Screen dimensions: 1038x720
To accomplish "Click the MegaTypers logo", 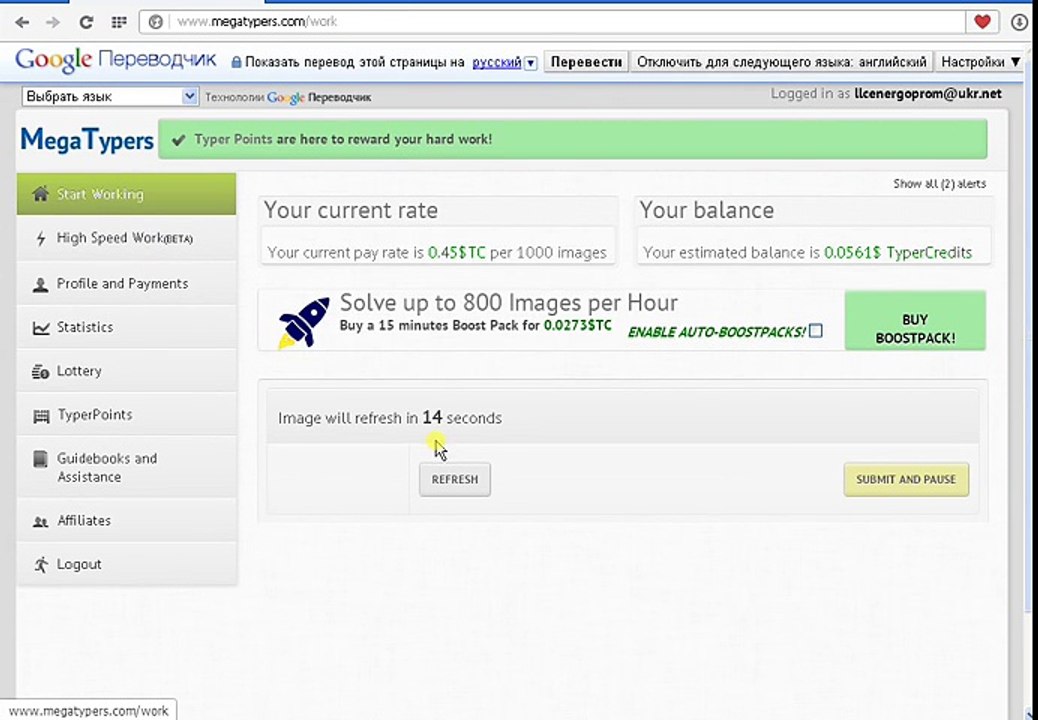I will tap(87, 140).
